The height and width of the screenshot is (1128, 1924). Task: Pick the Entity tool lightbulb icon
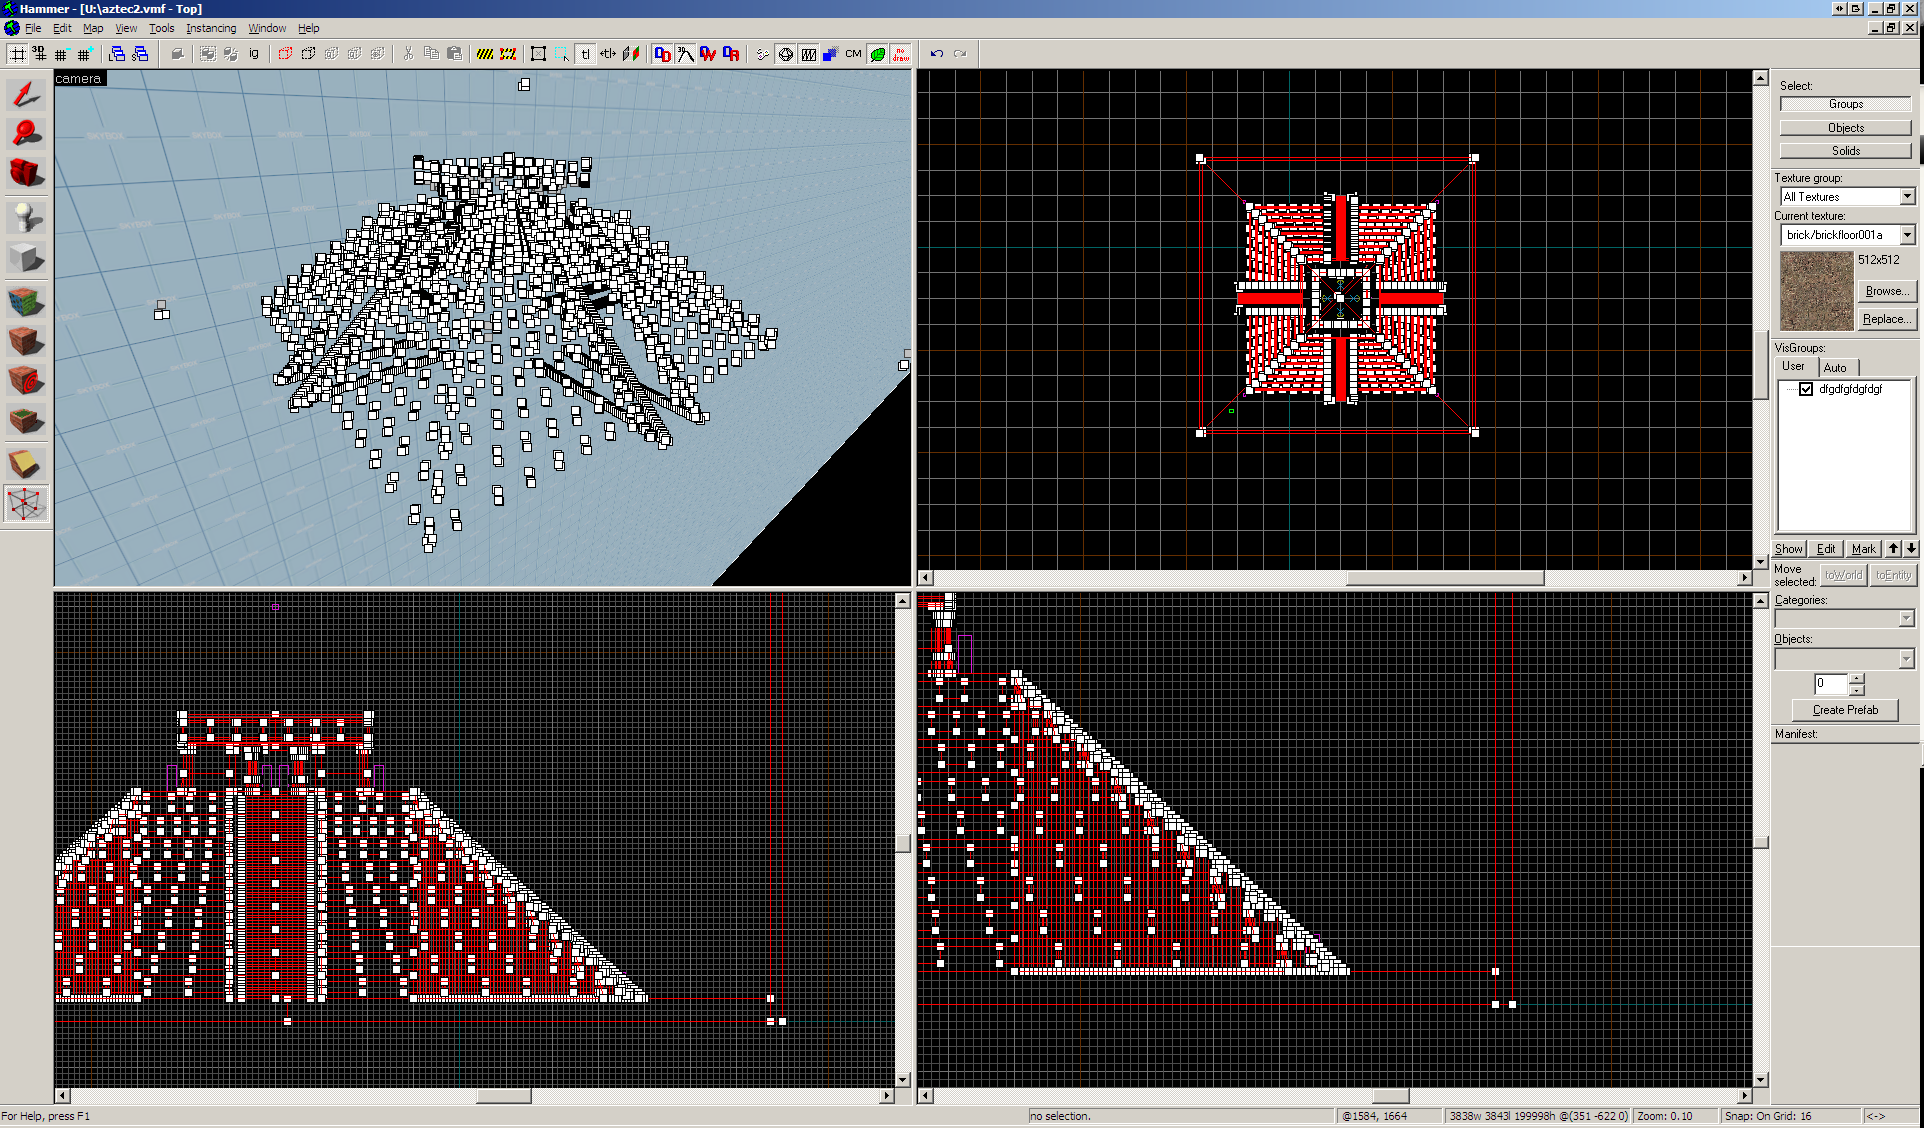pyautogui.click(x=26, y=216)
